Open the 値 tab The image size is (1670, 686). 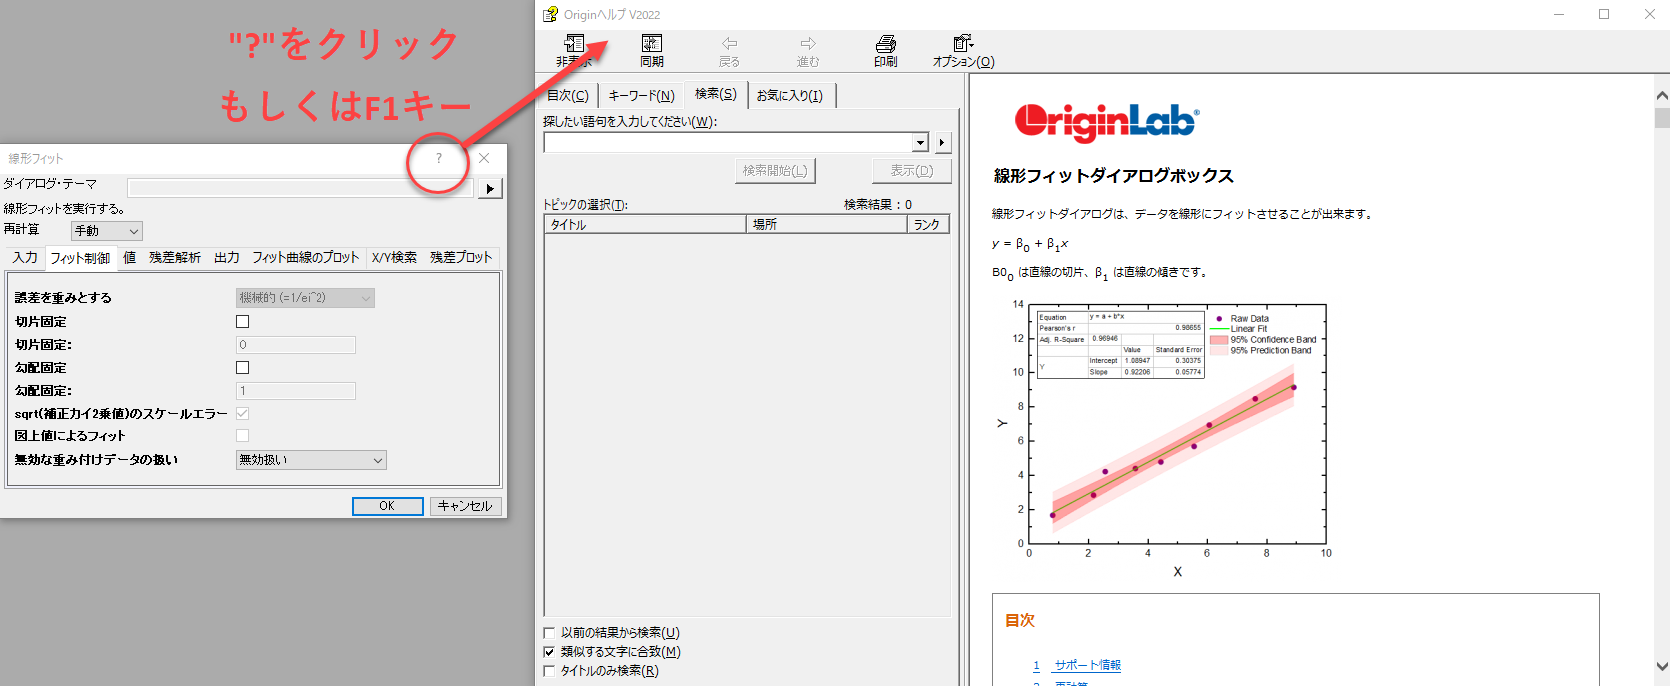pos(130,257)
